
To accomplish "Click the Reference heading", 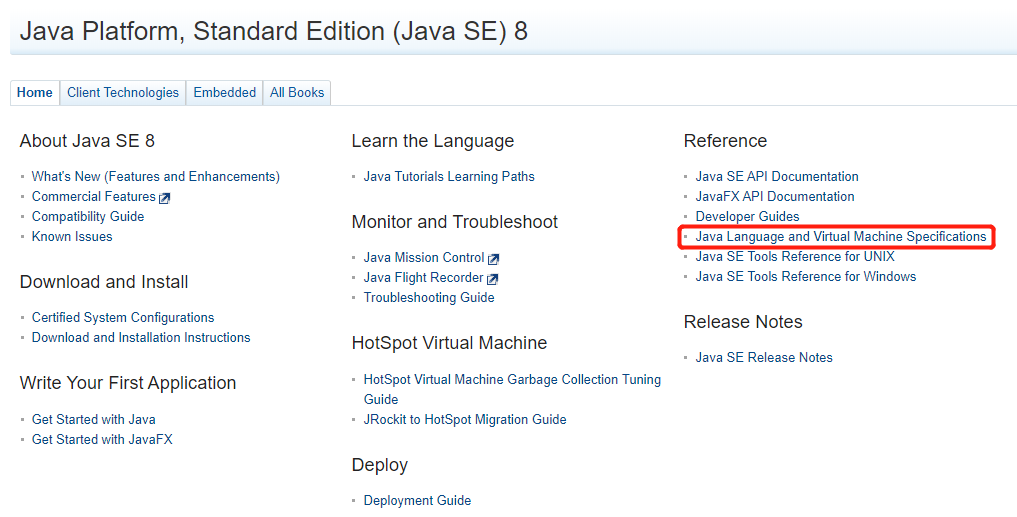I will point(725,141).
